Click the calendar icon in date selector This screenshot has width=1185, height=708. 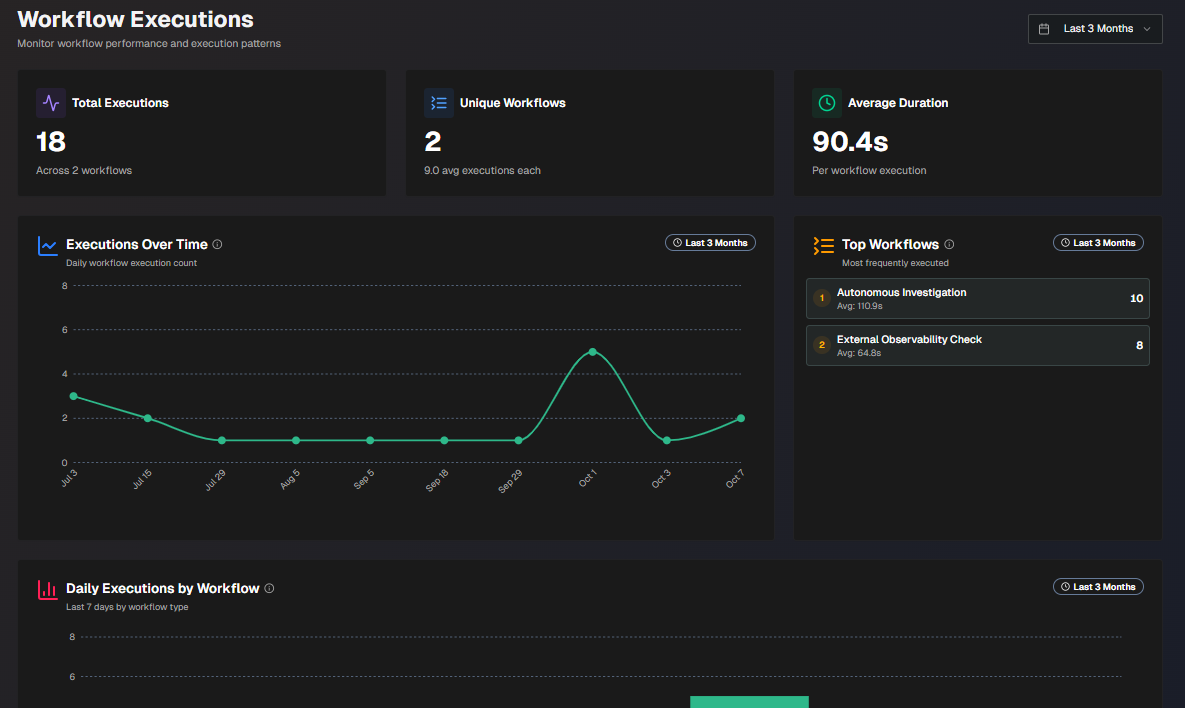click(x=1044, y=29)
